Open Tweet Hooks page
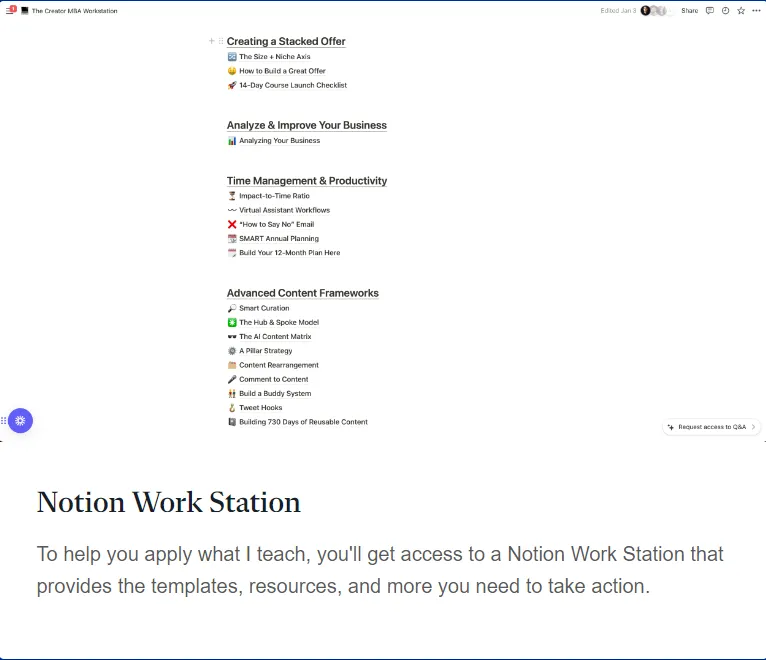 pyautogui.click(x=261, y=407)
